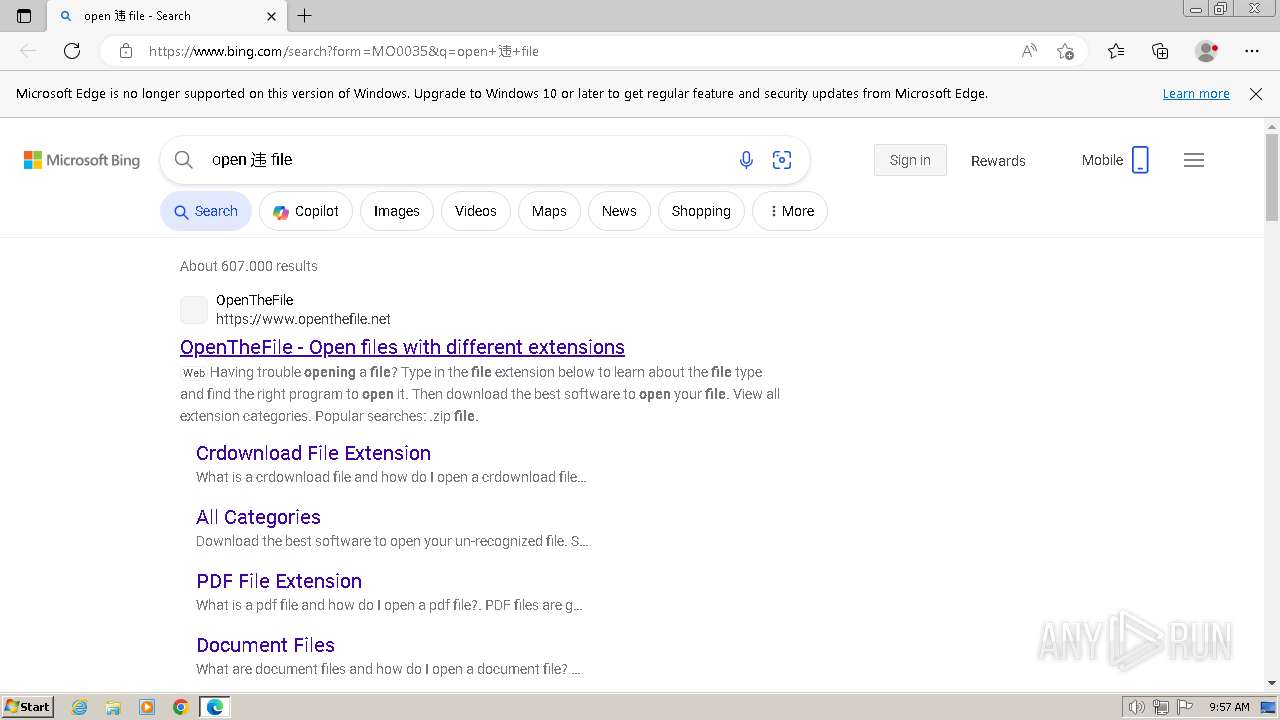Open the Crdownload File Extension link
1280x720 pixels.
(x=313, y=453)
